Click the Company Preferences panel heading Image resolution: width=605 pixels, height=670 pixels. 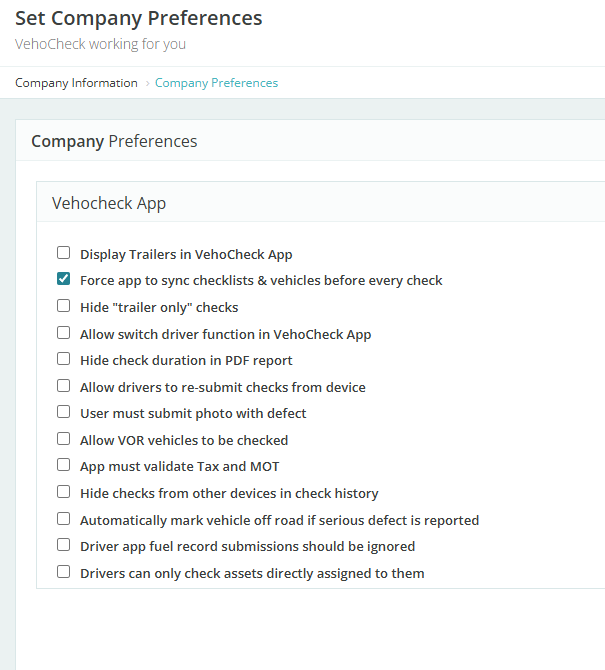pyautogui.click(x=114, y=141)
